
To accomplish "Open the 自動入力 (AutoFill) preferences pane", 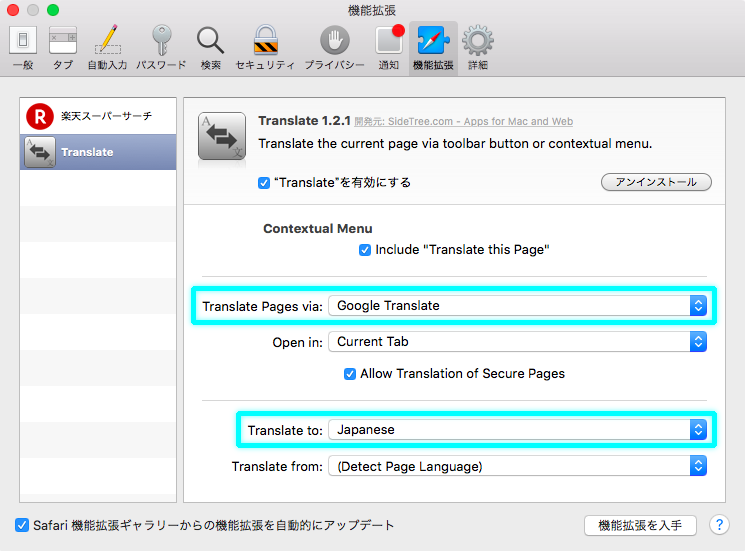I will tap(107, 48).
